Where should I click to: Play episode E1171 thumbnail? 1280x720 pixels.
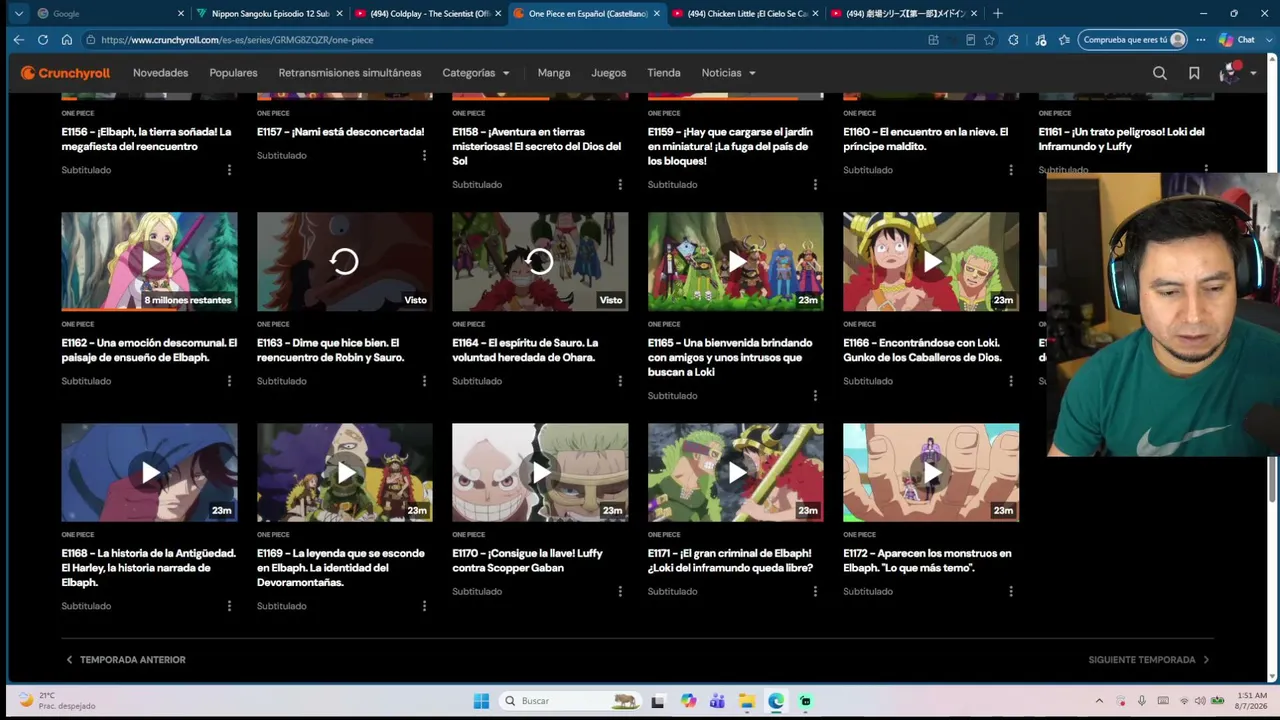[x=736, y=473]
